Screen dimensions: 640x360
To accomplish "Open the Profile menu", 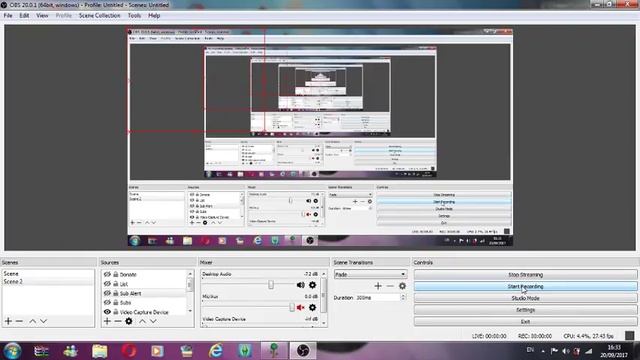I will point(64,16).
